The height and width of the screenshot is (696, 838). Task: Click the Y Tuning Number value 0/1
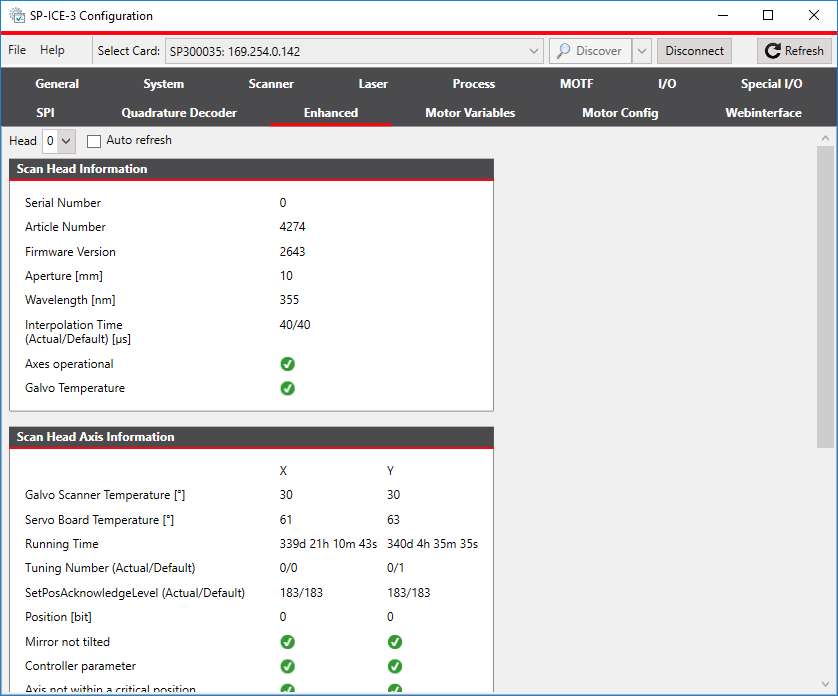tap(395, 568)
